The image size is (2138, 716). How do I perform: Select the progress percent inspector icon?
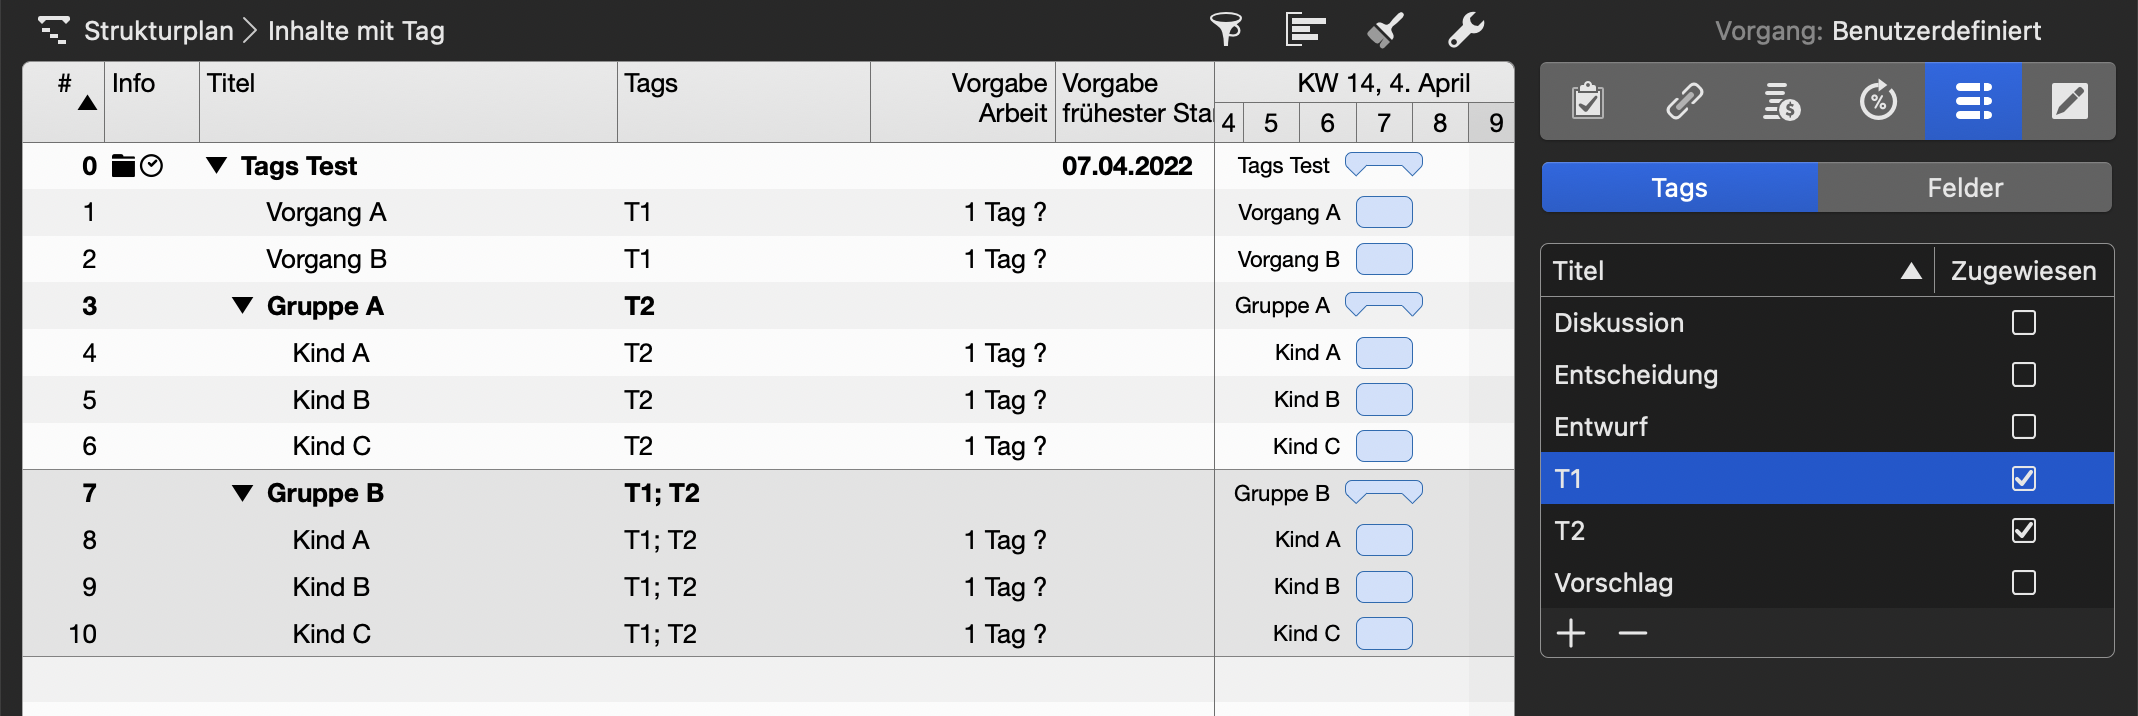click(1878, 100)
